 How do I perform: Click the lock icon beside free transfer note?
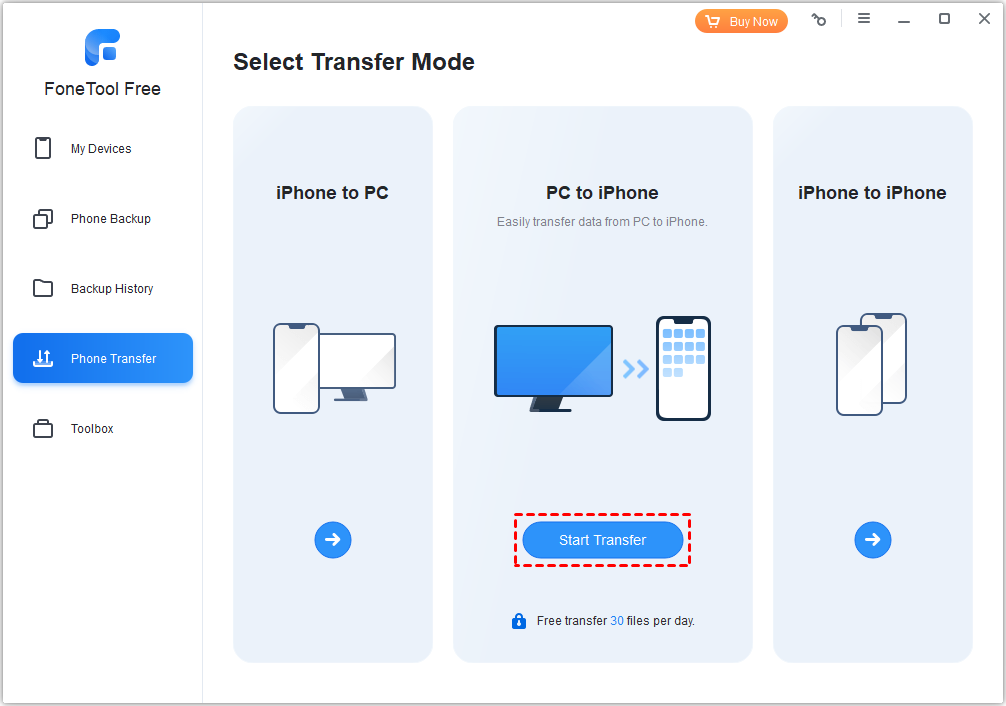(519, 621)
